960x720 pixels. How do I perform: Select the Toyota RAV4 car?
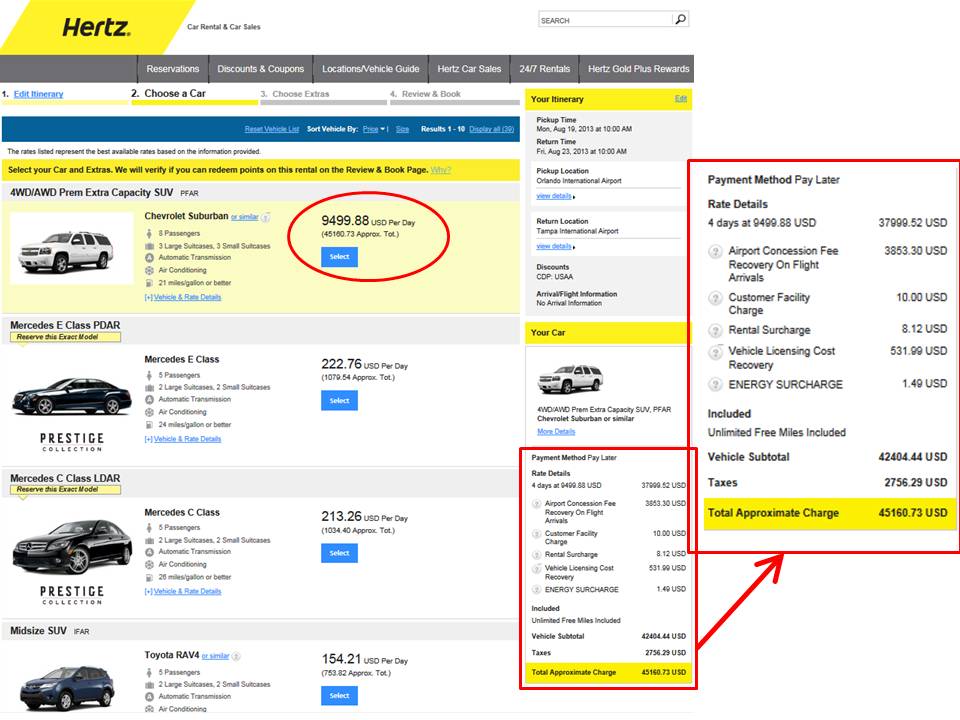click(339, 696)
